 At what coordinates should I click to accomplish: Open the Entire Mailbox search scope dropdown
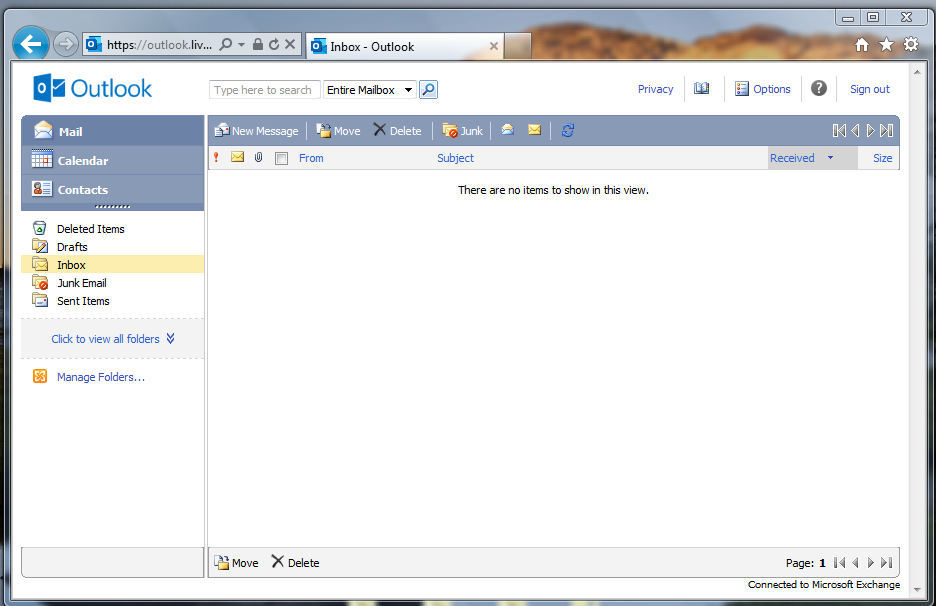370,90
